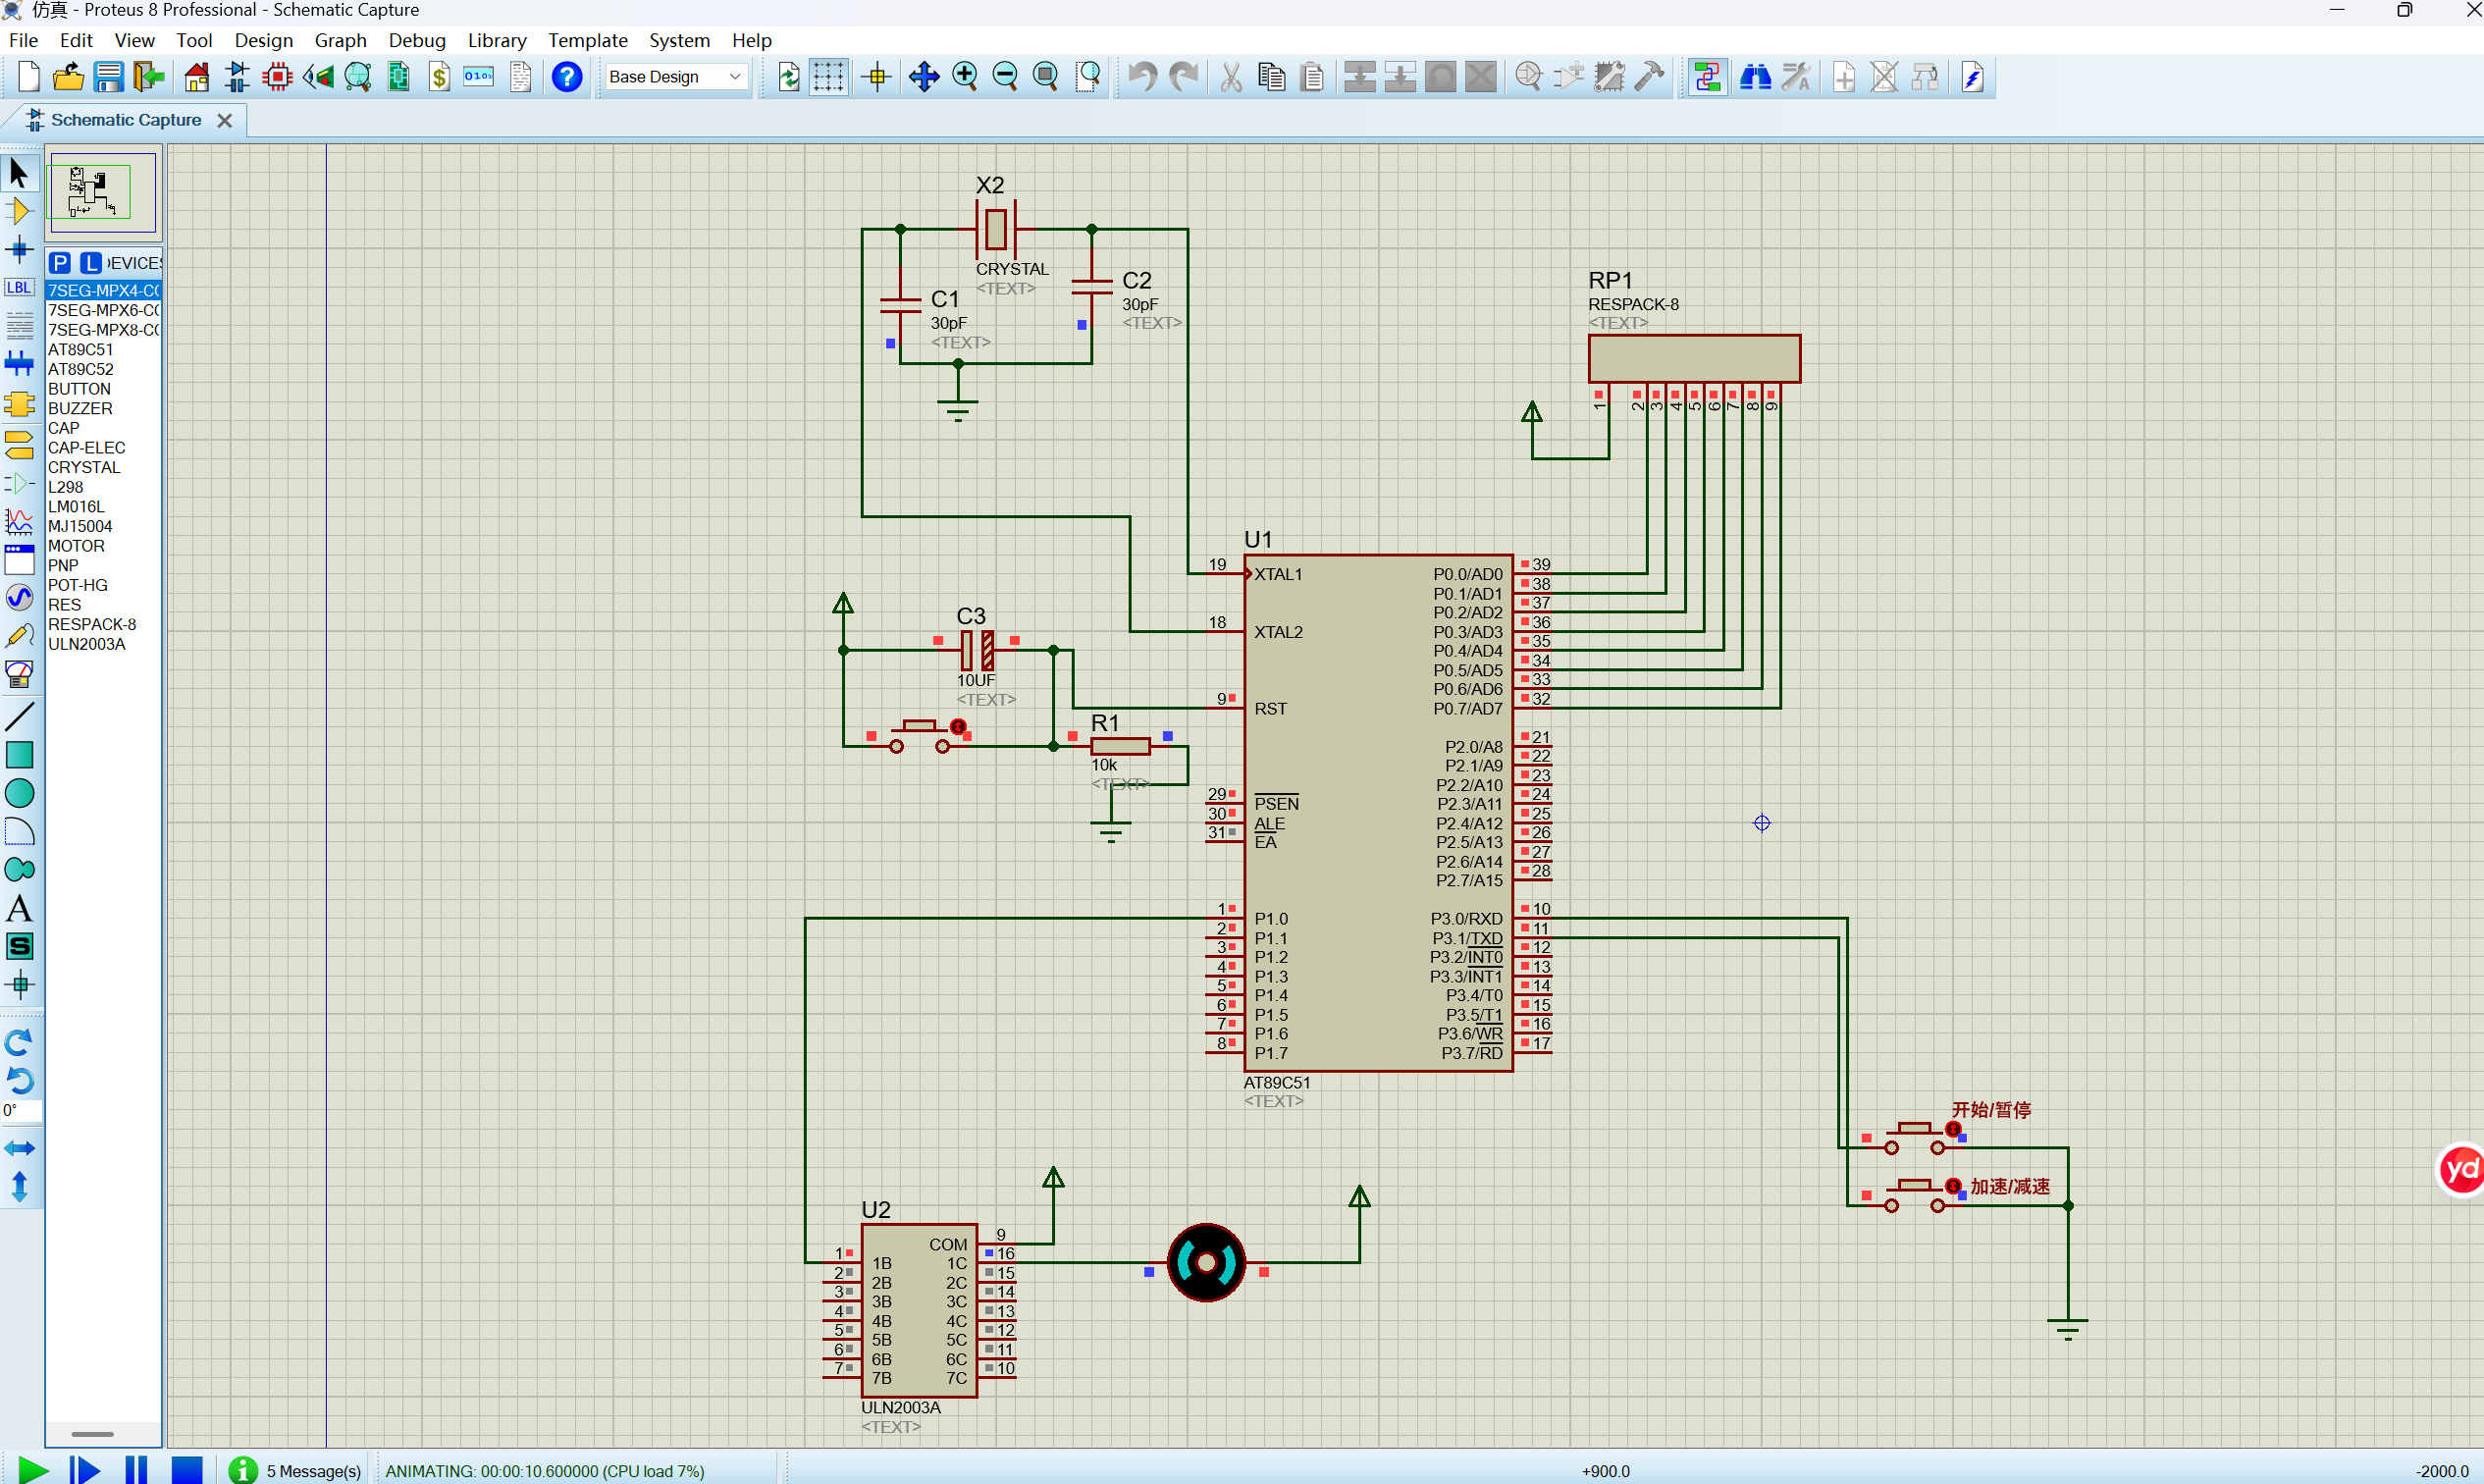Toggle latch on the 加速/减速 push button

[x=1953, y=1186]
